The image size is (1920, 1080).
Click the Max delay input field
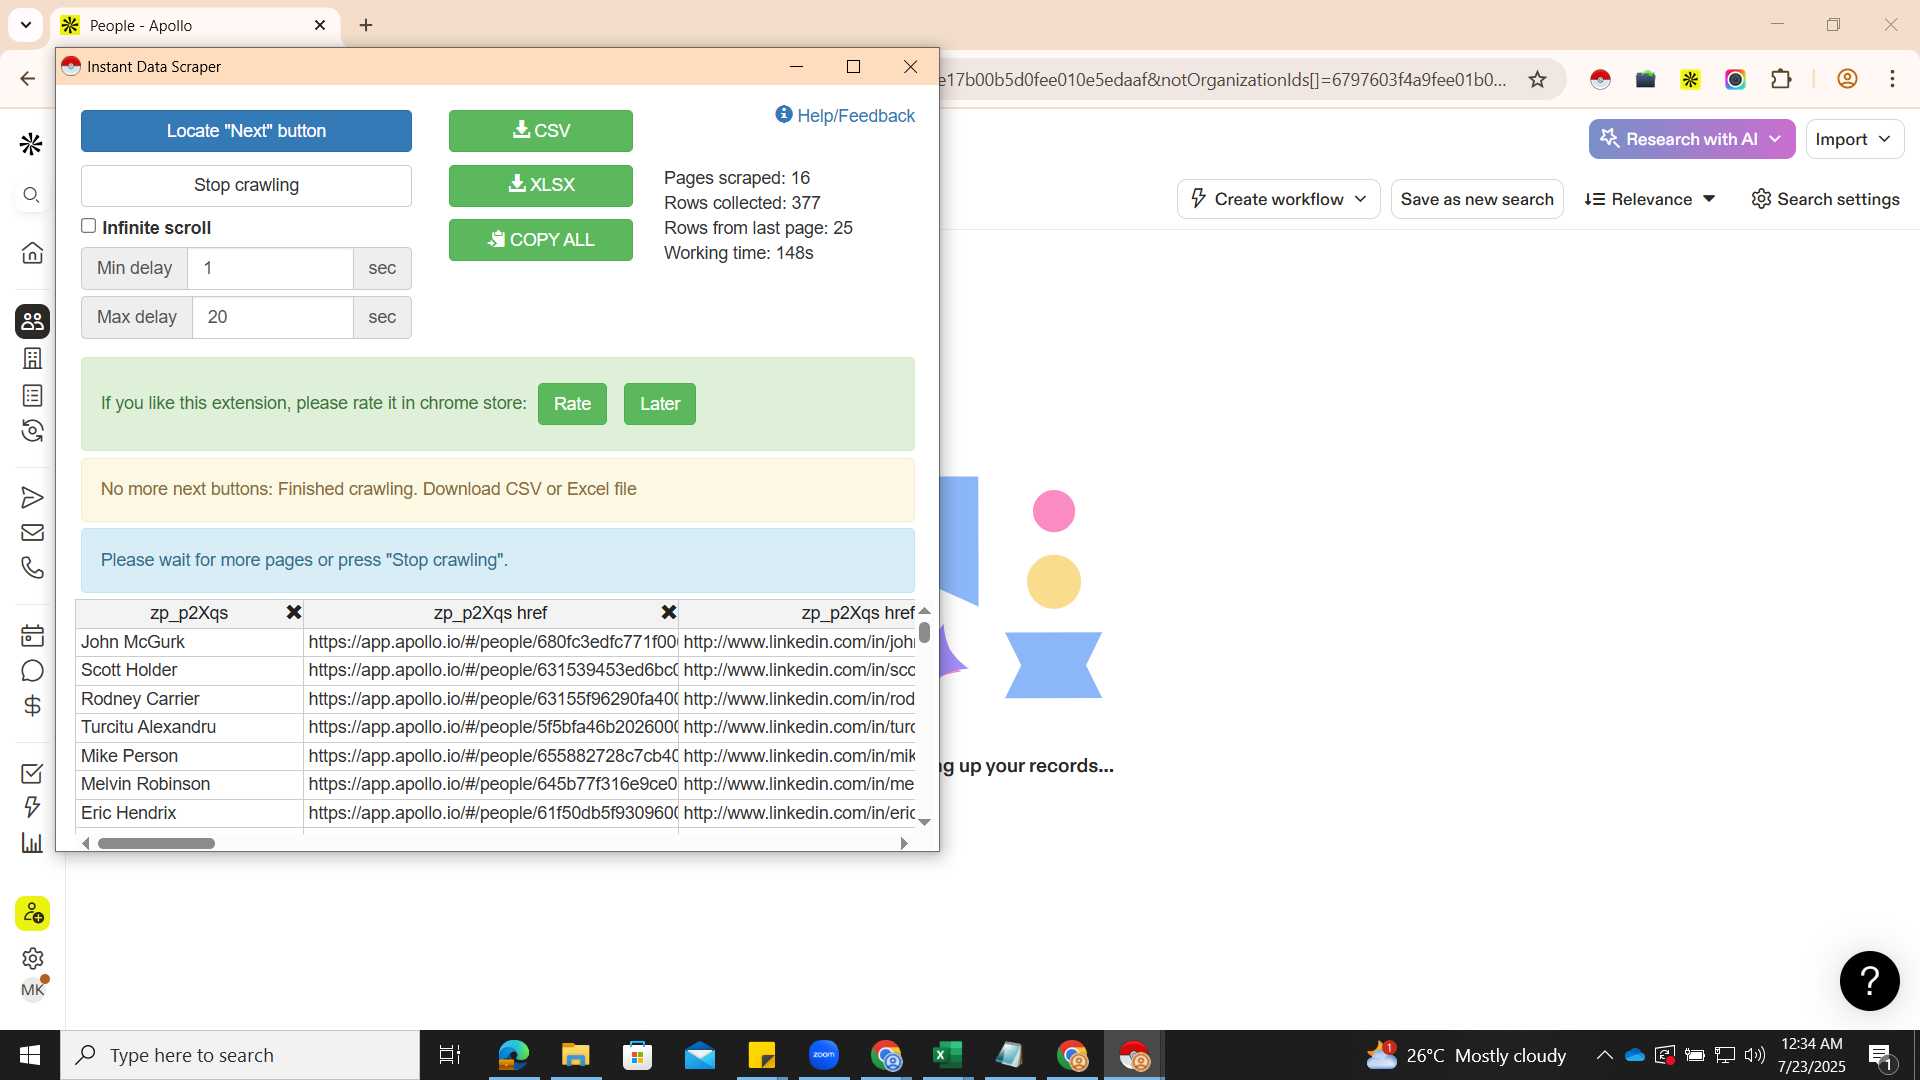point(272,317)
